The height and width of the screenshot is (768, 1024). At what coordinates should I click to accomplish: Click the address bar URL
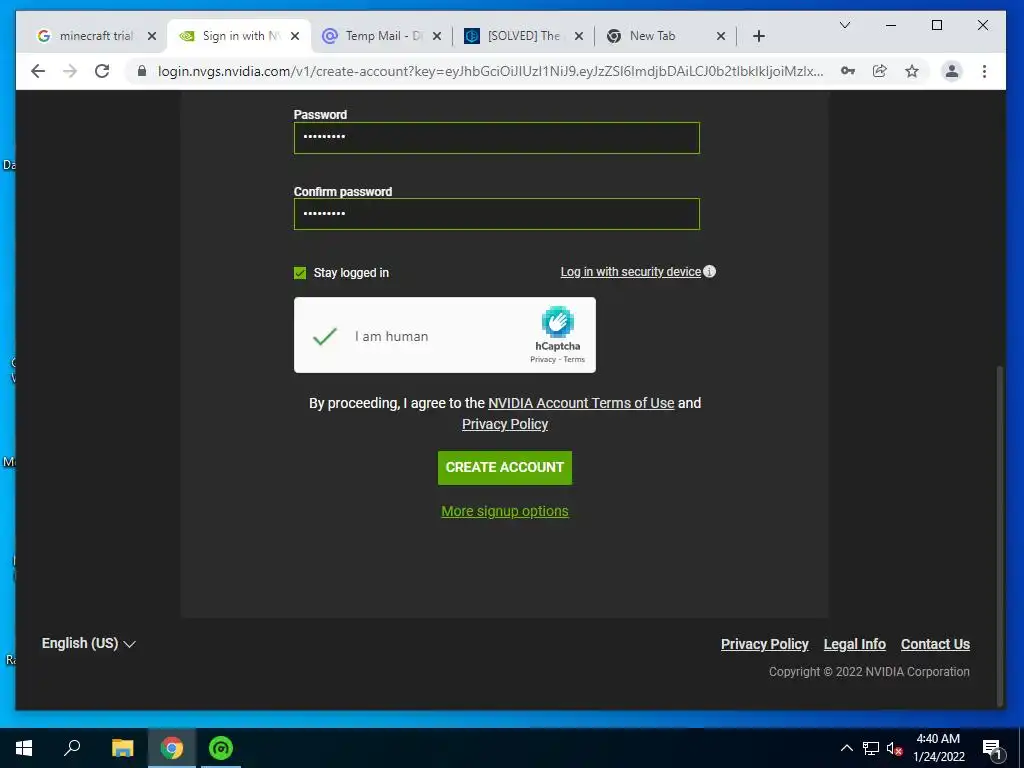coord(490,71)
